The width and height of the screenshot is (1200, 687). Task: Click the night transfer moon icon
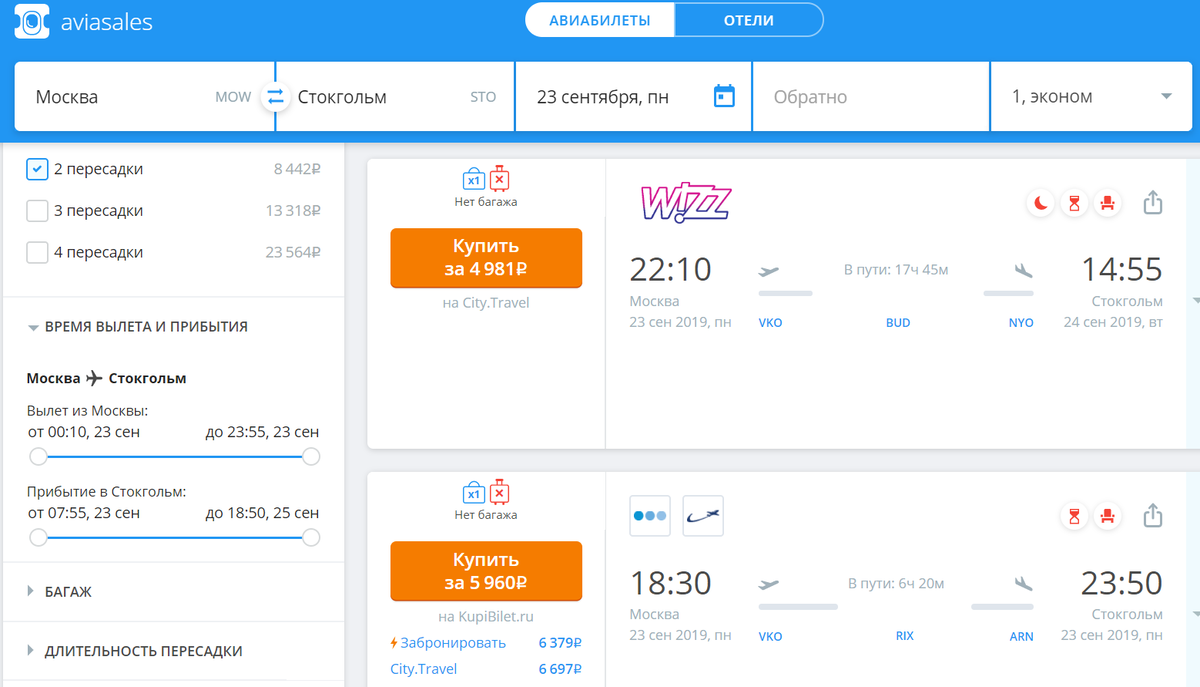click(x=1041, y=203)
